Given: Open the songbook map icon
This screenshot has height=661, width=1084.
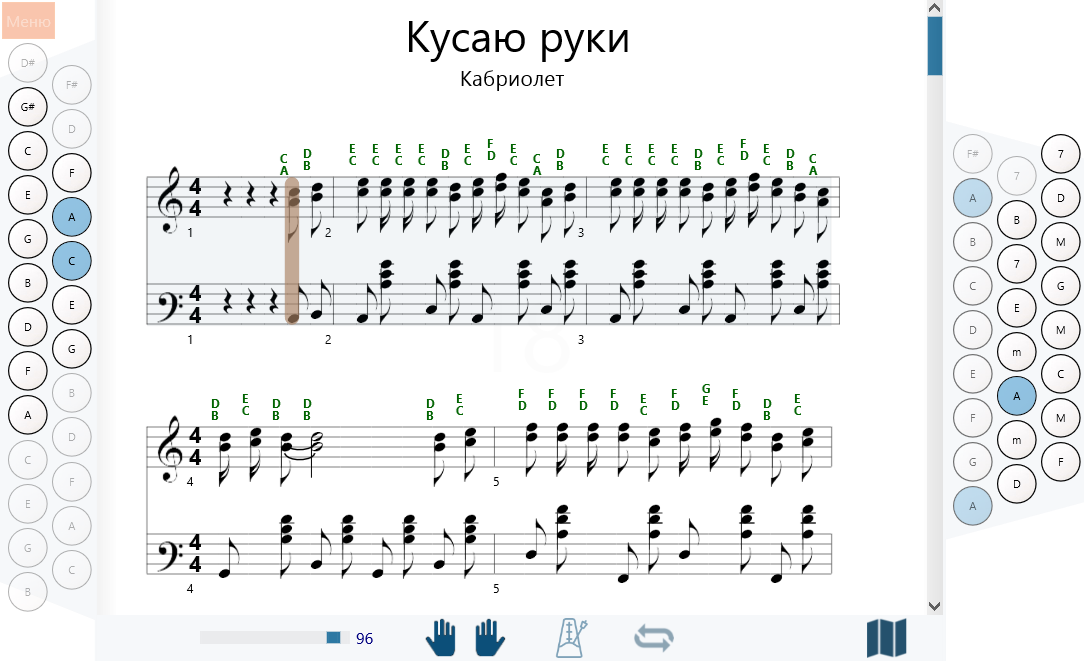Looking at the screenshot, I should pyautogui.click(x=886, y=637).
